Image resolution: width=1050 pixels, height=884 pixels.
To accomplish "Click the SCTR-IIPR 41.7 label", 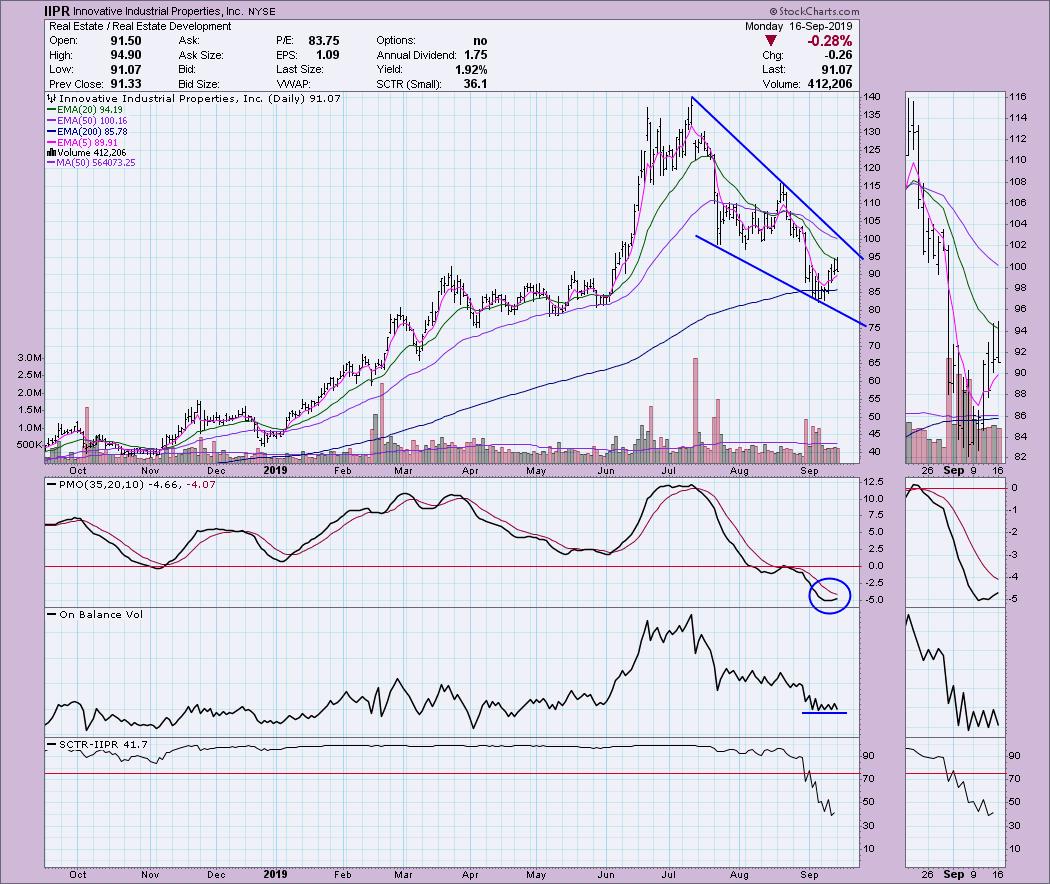I will tap(103, 745).
